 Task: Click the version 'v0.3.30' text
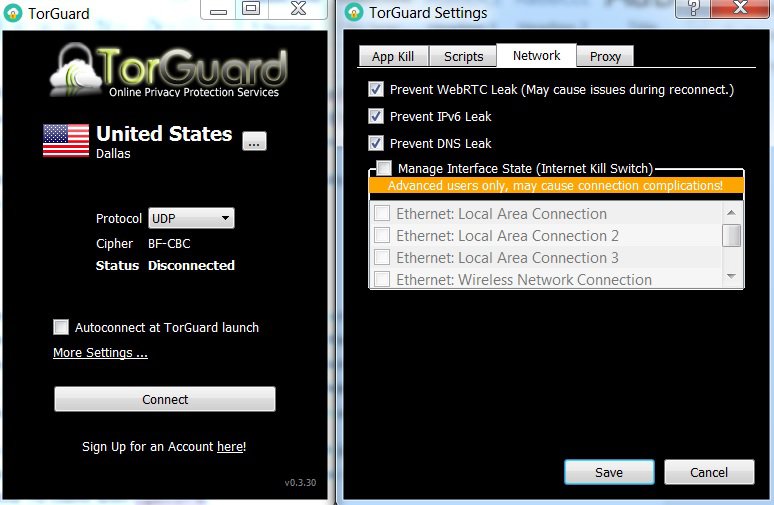(x=300, y=482)
